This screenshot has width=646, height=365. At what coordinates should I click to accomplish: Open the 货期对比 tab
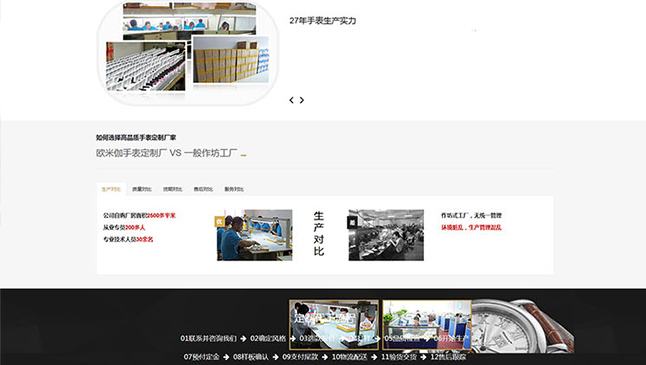pos(173,189)
